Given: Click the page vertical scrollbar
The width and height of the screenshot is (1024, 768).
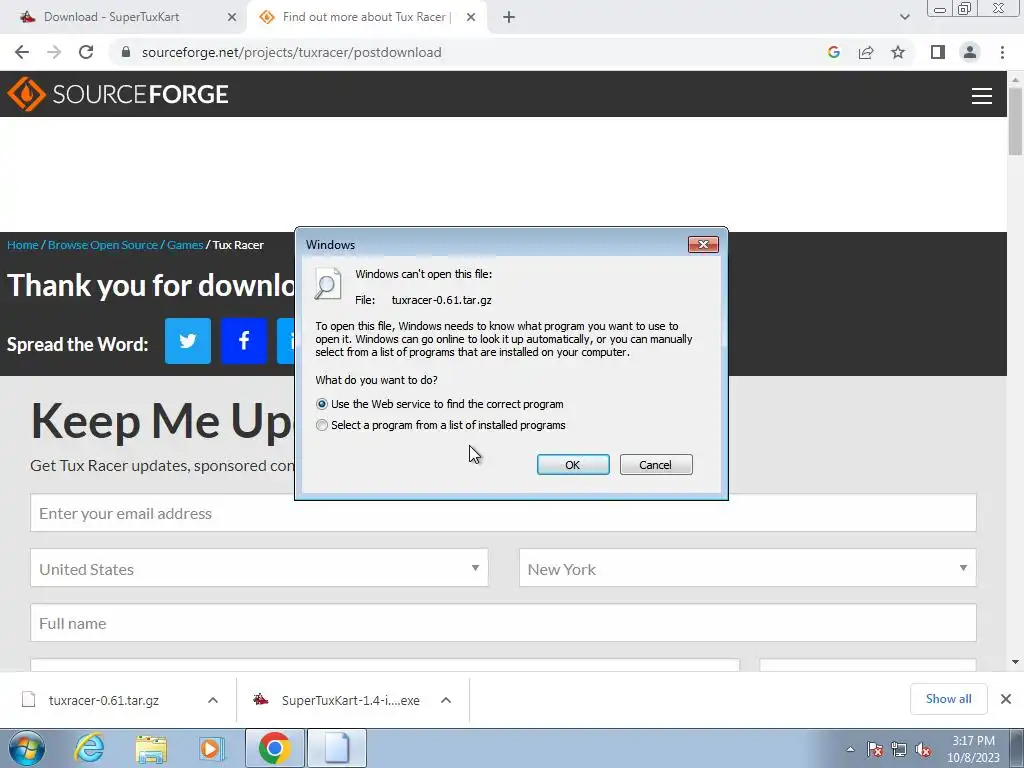Looking at the screenshot, I should (x=1015, y=121).
